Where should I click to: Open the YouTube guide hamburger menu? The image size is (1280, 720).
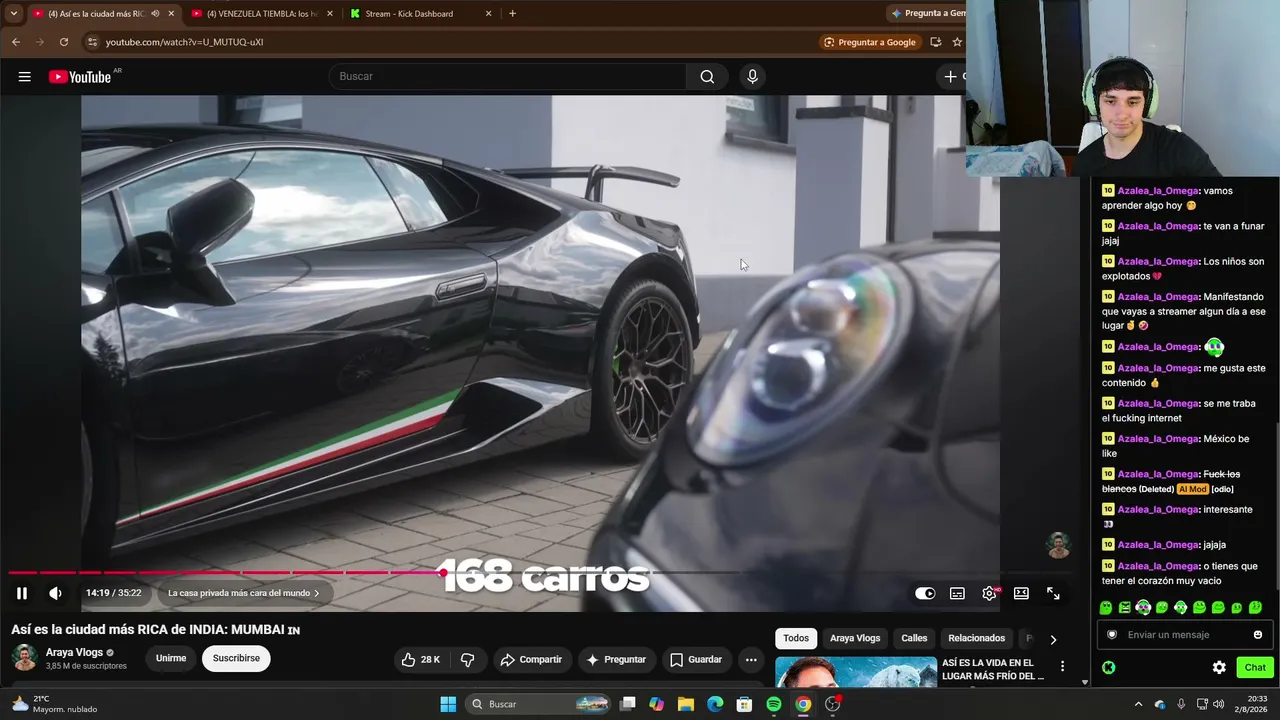click(24, 77)
